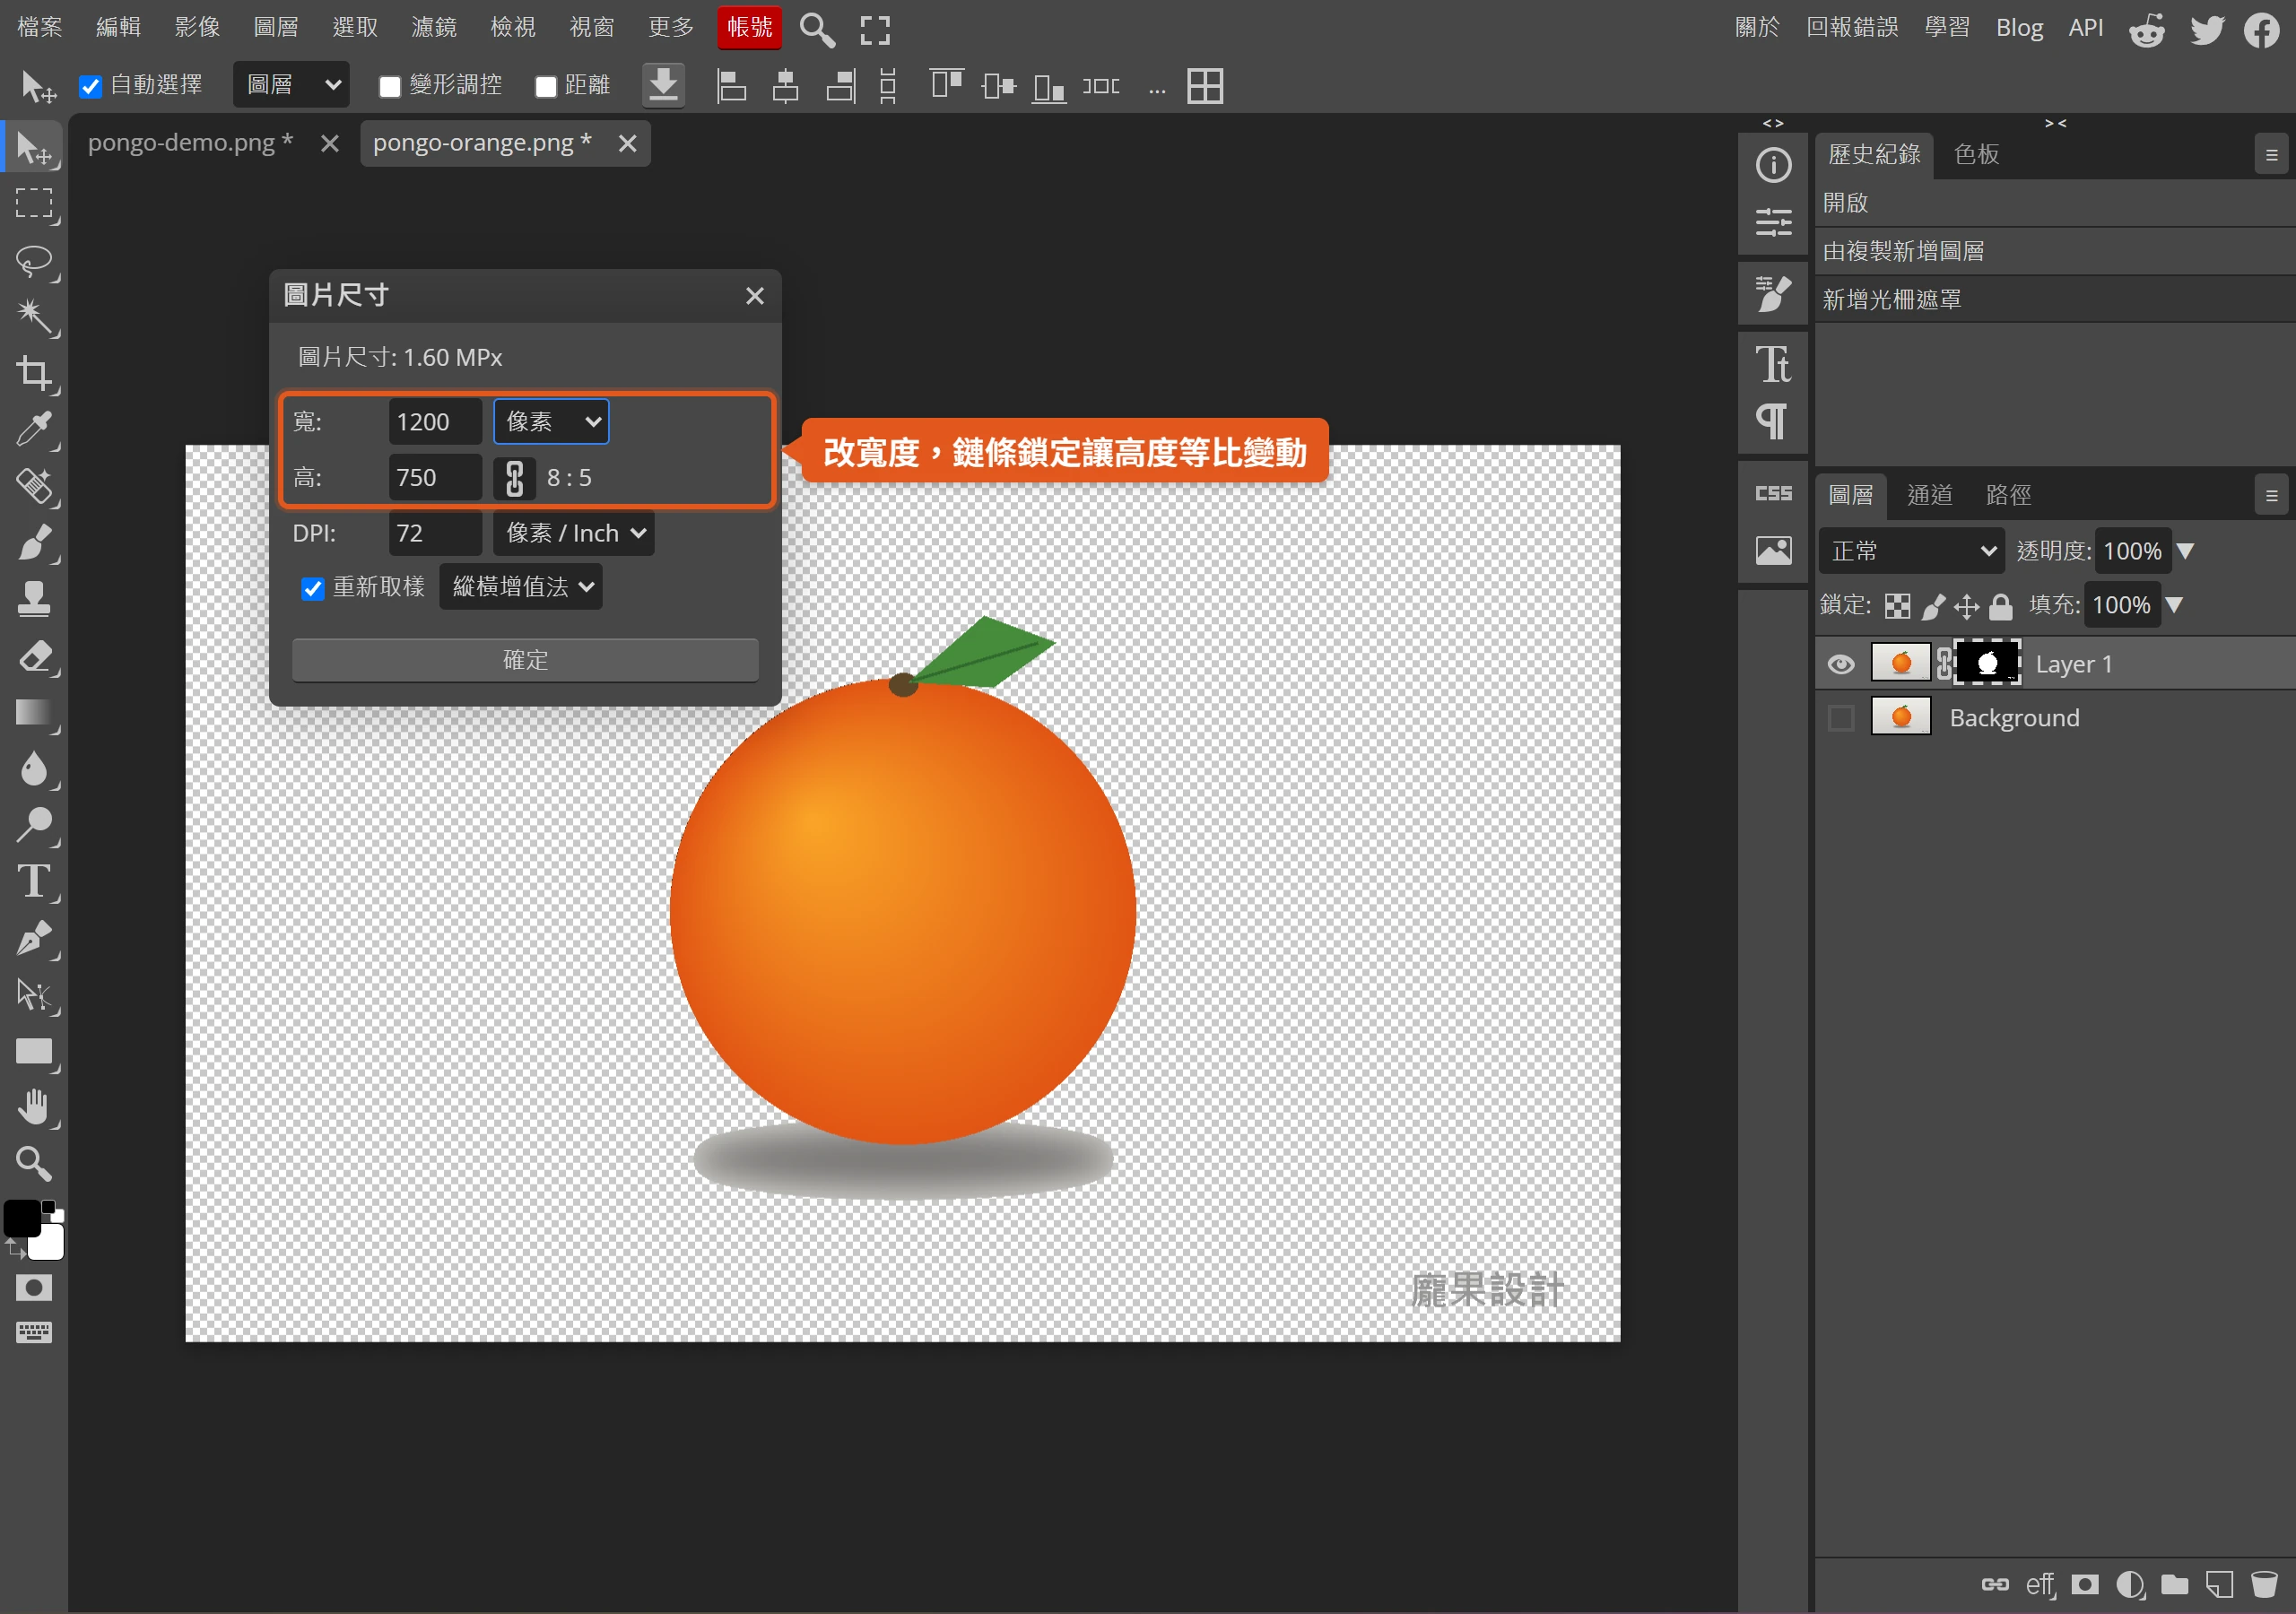Open the 回報錯誤 link

click(1852, 28)
